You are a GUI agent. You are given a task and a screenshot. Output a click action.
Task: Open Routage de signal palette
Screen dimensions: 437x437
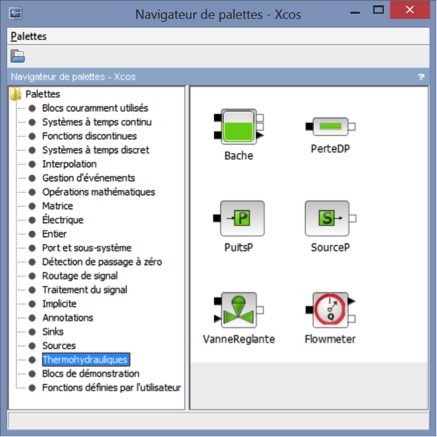80,276
